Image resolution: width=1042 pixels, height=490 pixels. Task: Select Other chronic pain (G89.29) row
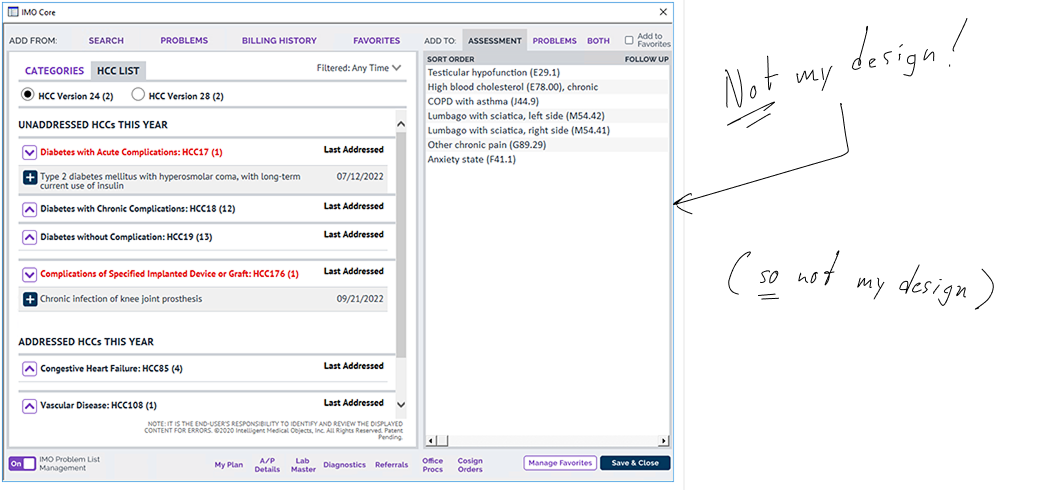(x=546, y=145)
